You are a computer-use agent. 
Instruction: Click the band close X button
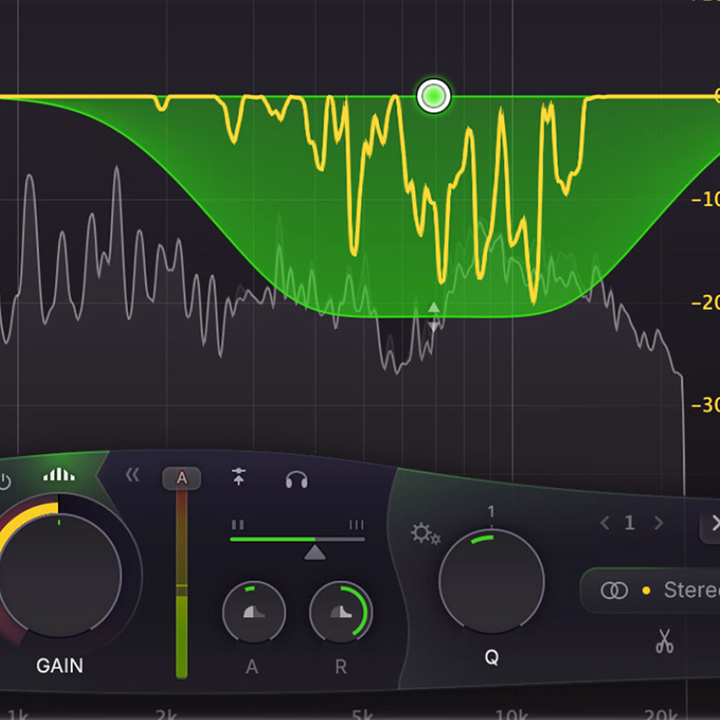pos(714,523)
